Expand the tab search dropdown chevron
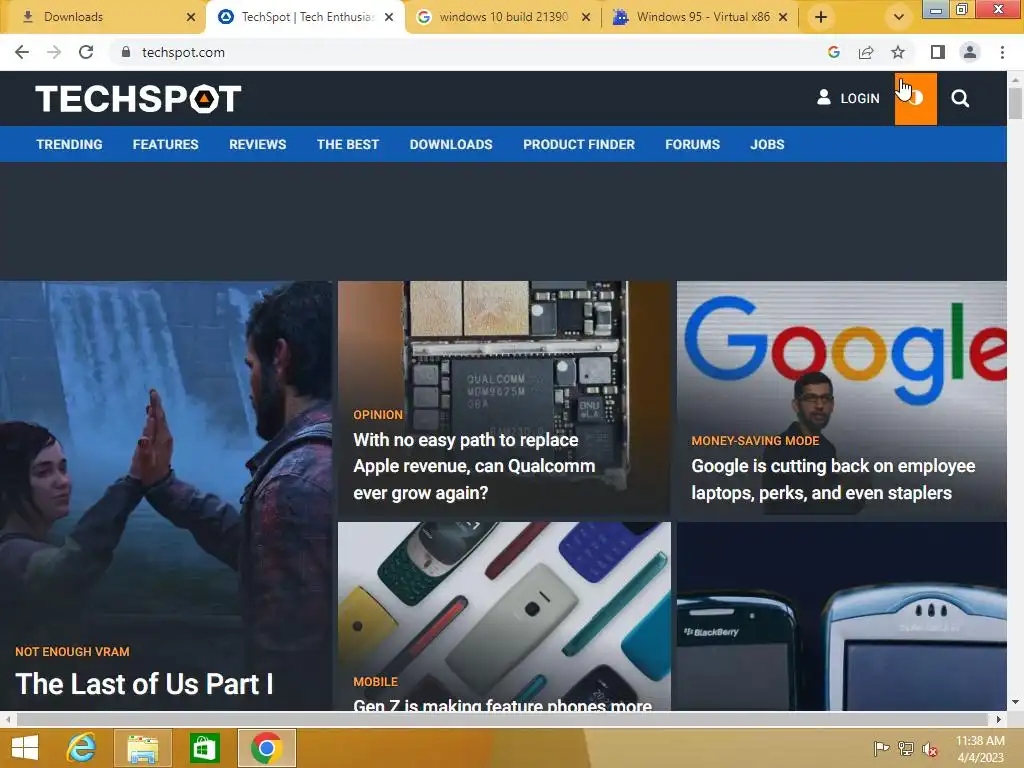Viewport: 1024px width, 768px height. pos(899,17)
